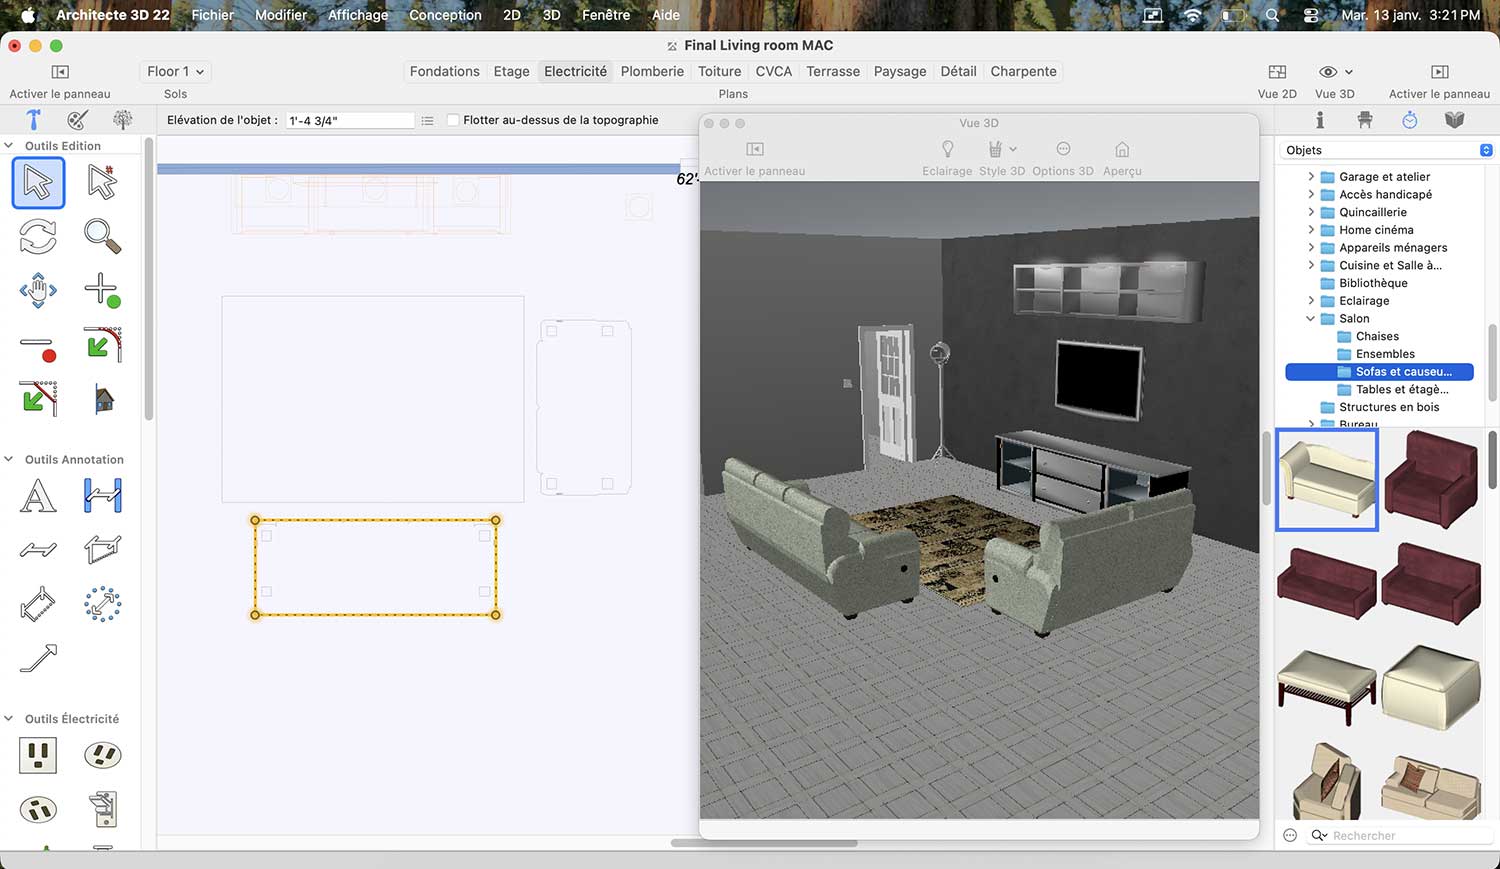Click the Aperçu house icon in Vue 3D
This screenshot has width=1500, height=869.
click(1122, 149)
